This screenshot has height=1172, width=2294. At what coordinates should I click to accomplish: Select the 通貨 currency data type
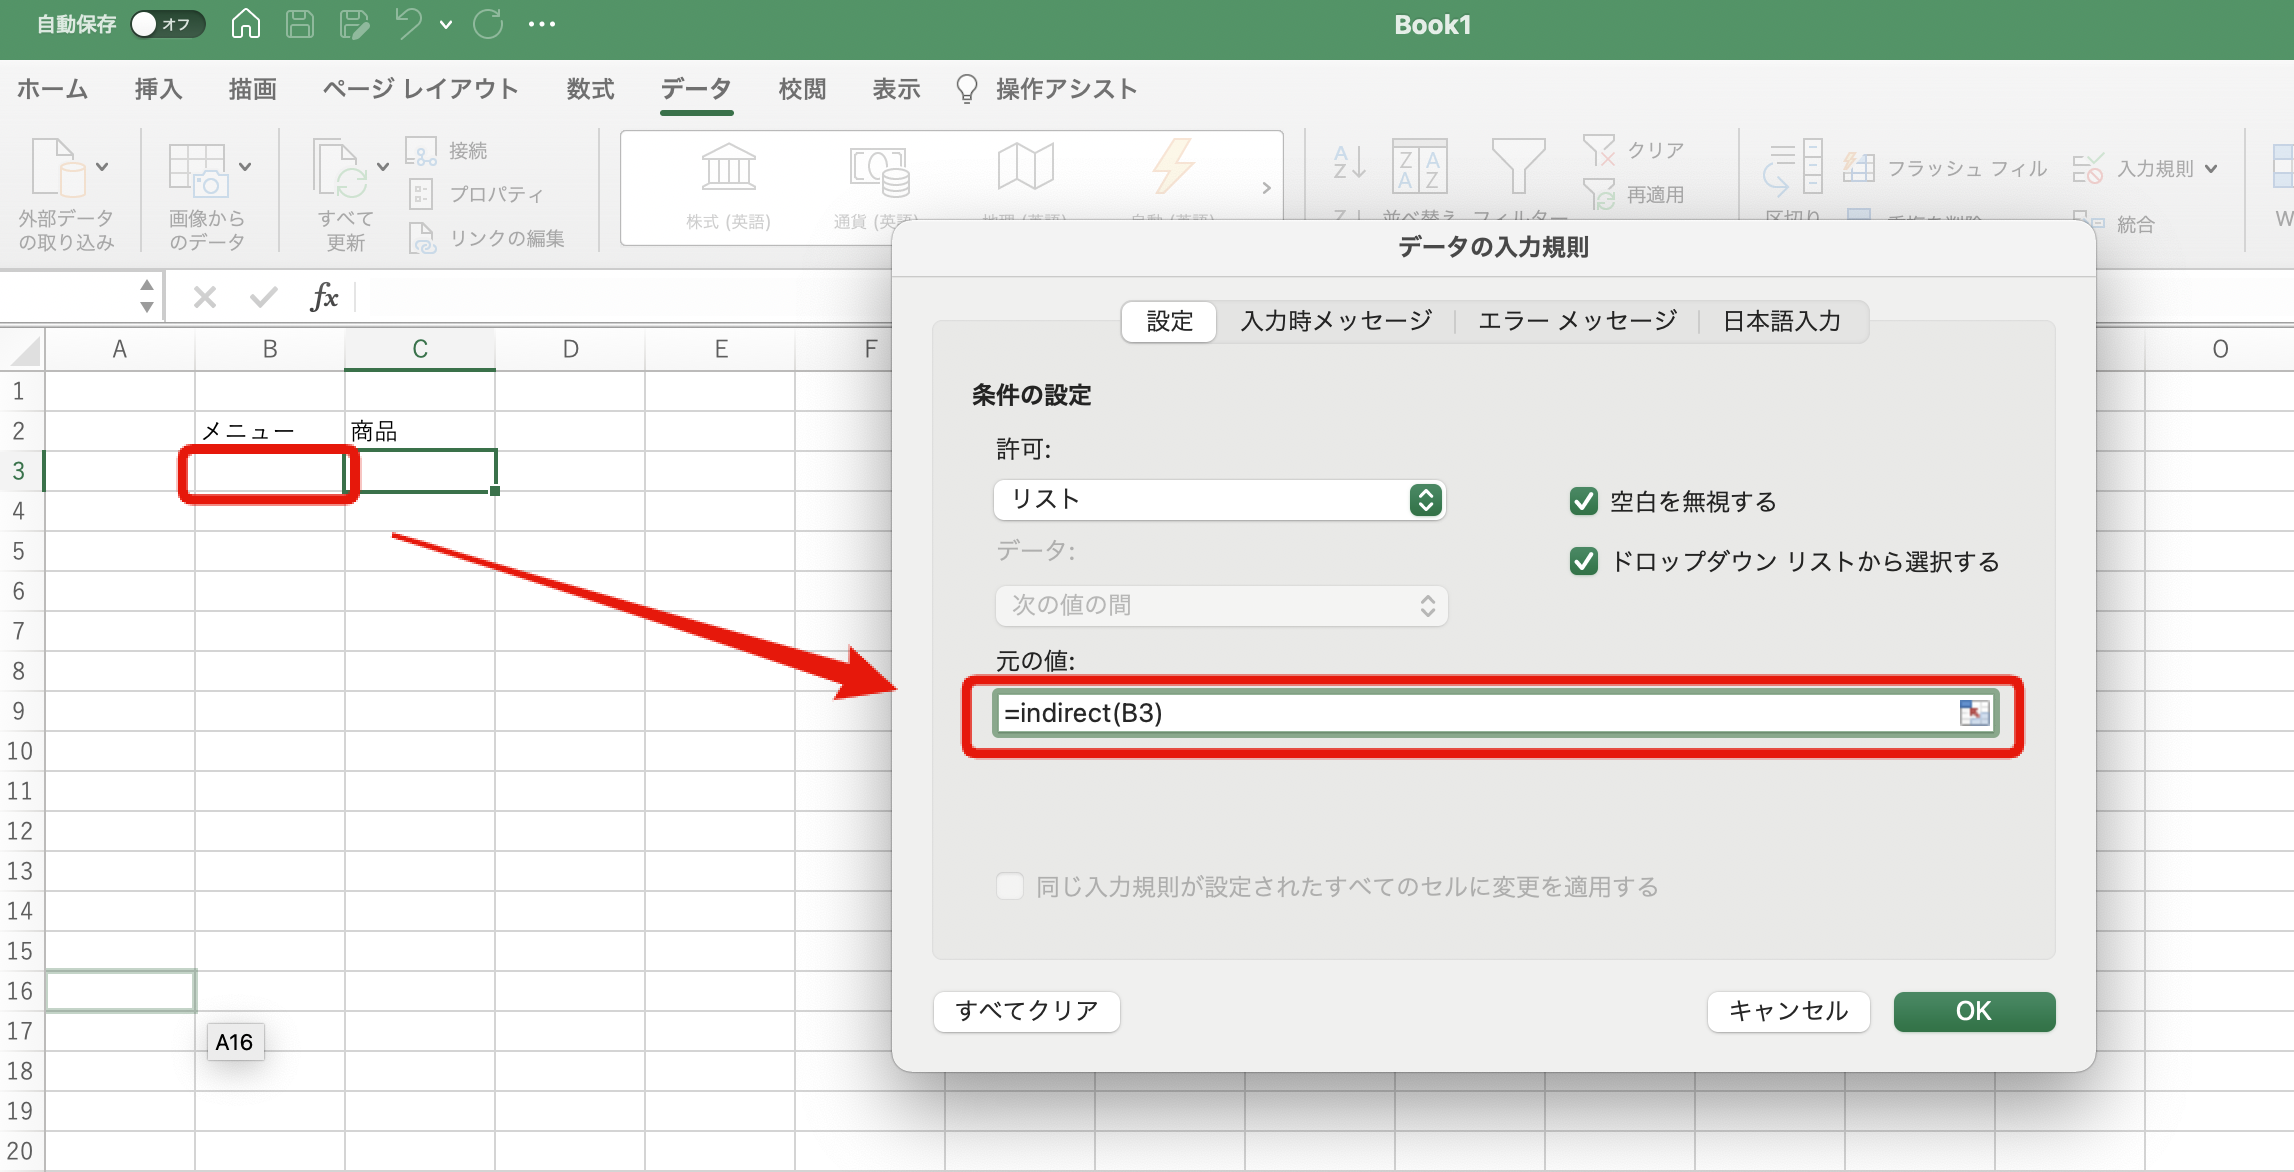(877, 186)
